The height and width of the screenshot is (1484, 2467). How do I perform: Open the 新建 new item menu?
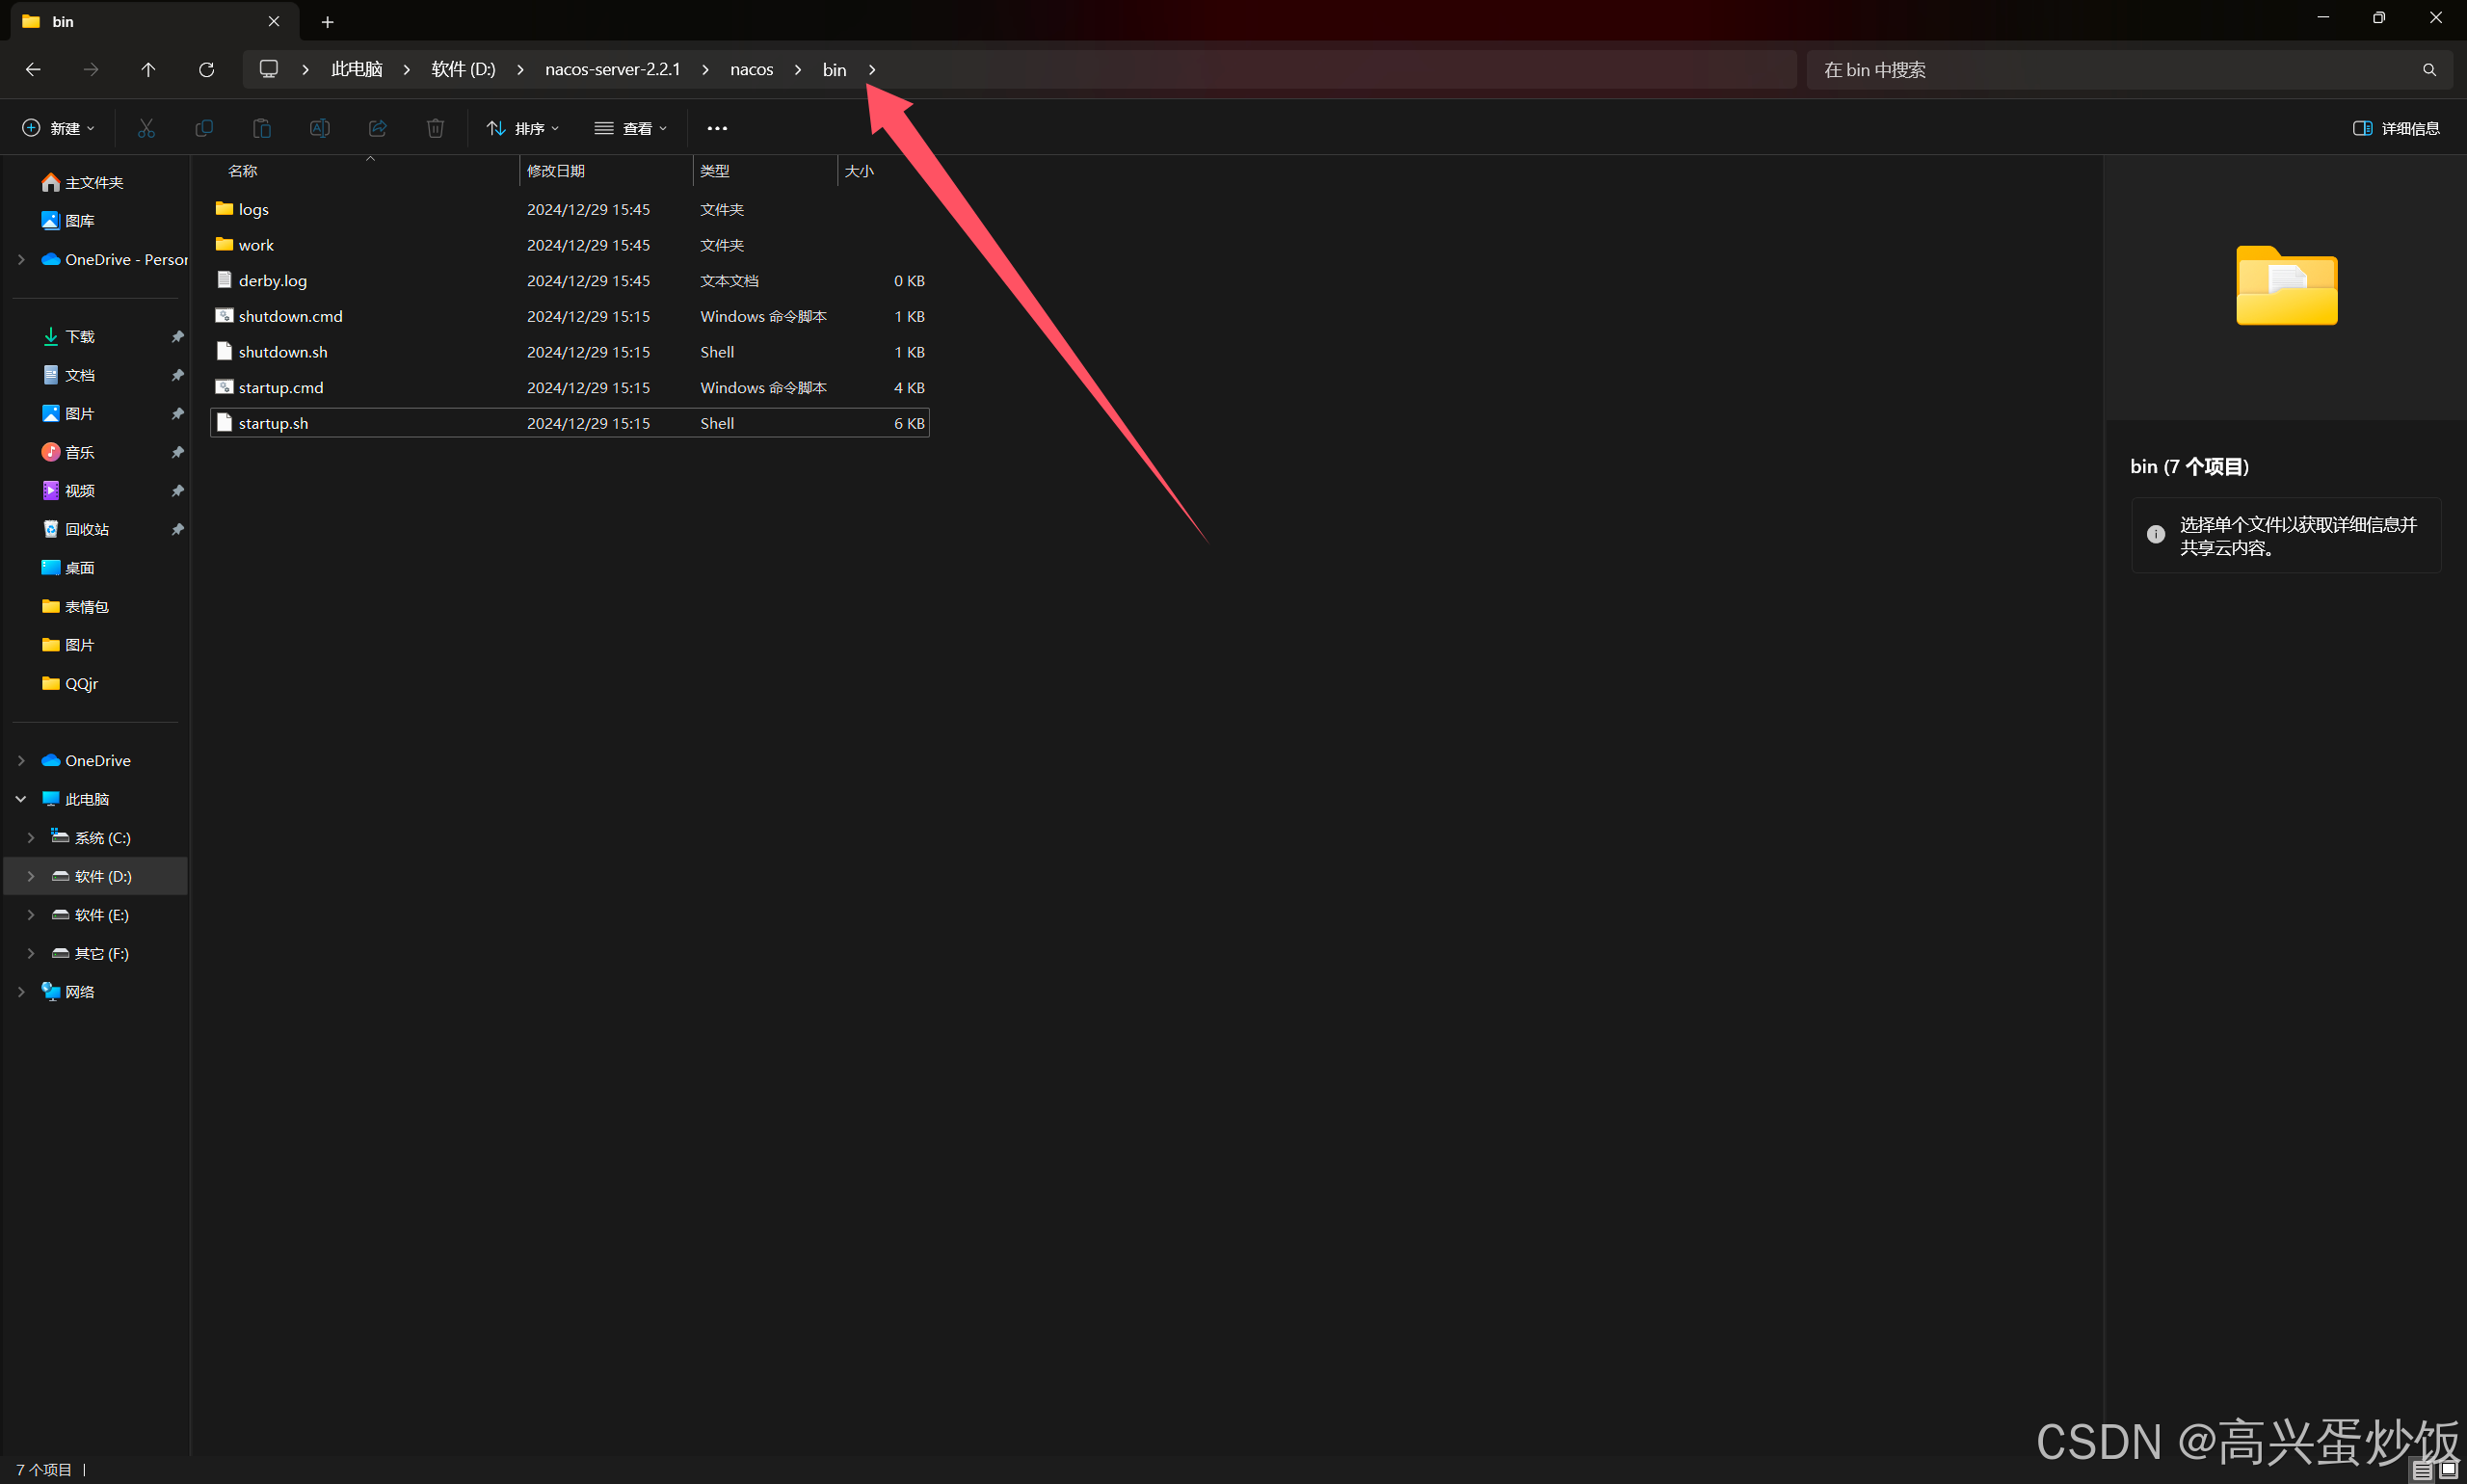click(58, 128)
